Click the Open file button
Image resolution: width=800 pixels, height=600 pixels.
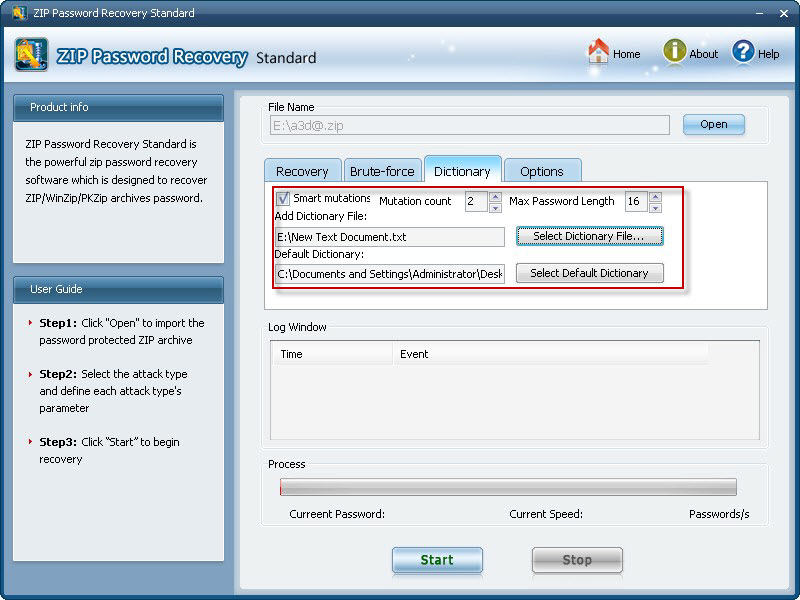pos(713,124)
